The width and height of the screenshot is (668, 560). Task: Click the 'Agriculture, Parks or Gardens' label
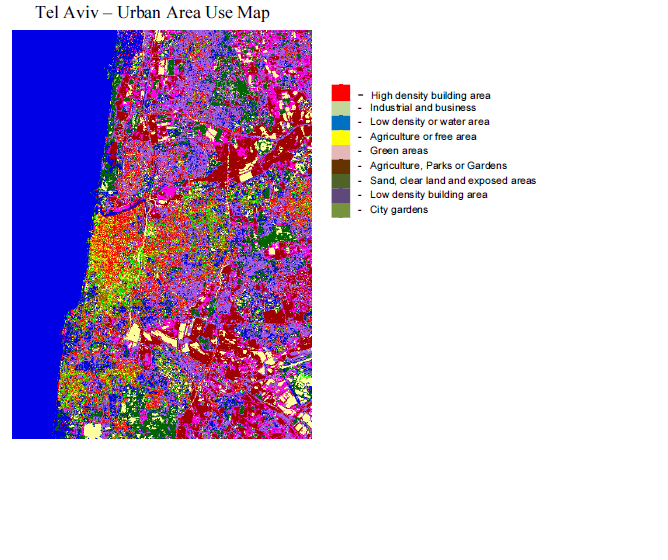click(x=438, y=166)
